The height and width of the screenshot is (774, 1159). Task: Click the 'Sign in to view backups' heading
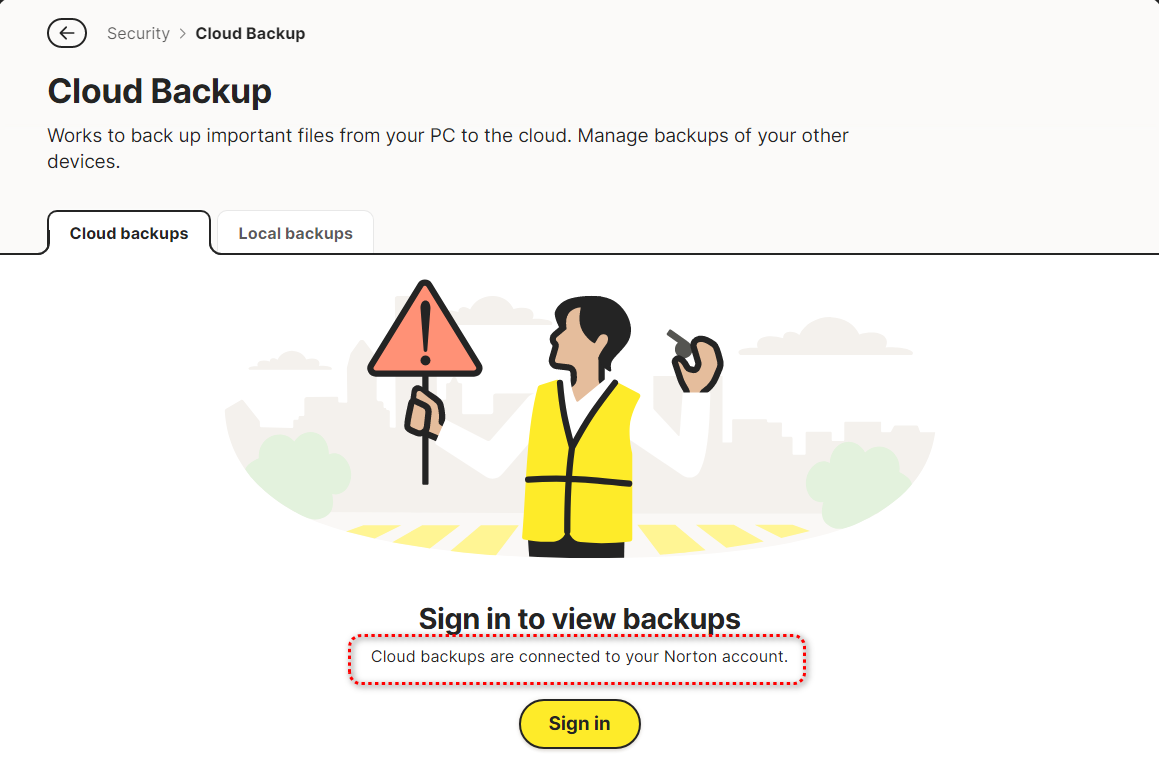pos(579,619)
